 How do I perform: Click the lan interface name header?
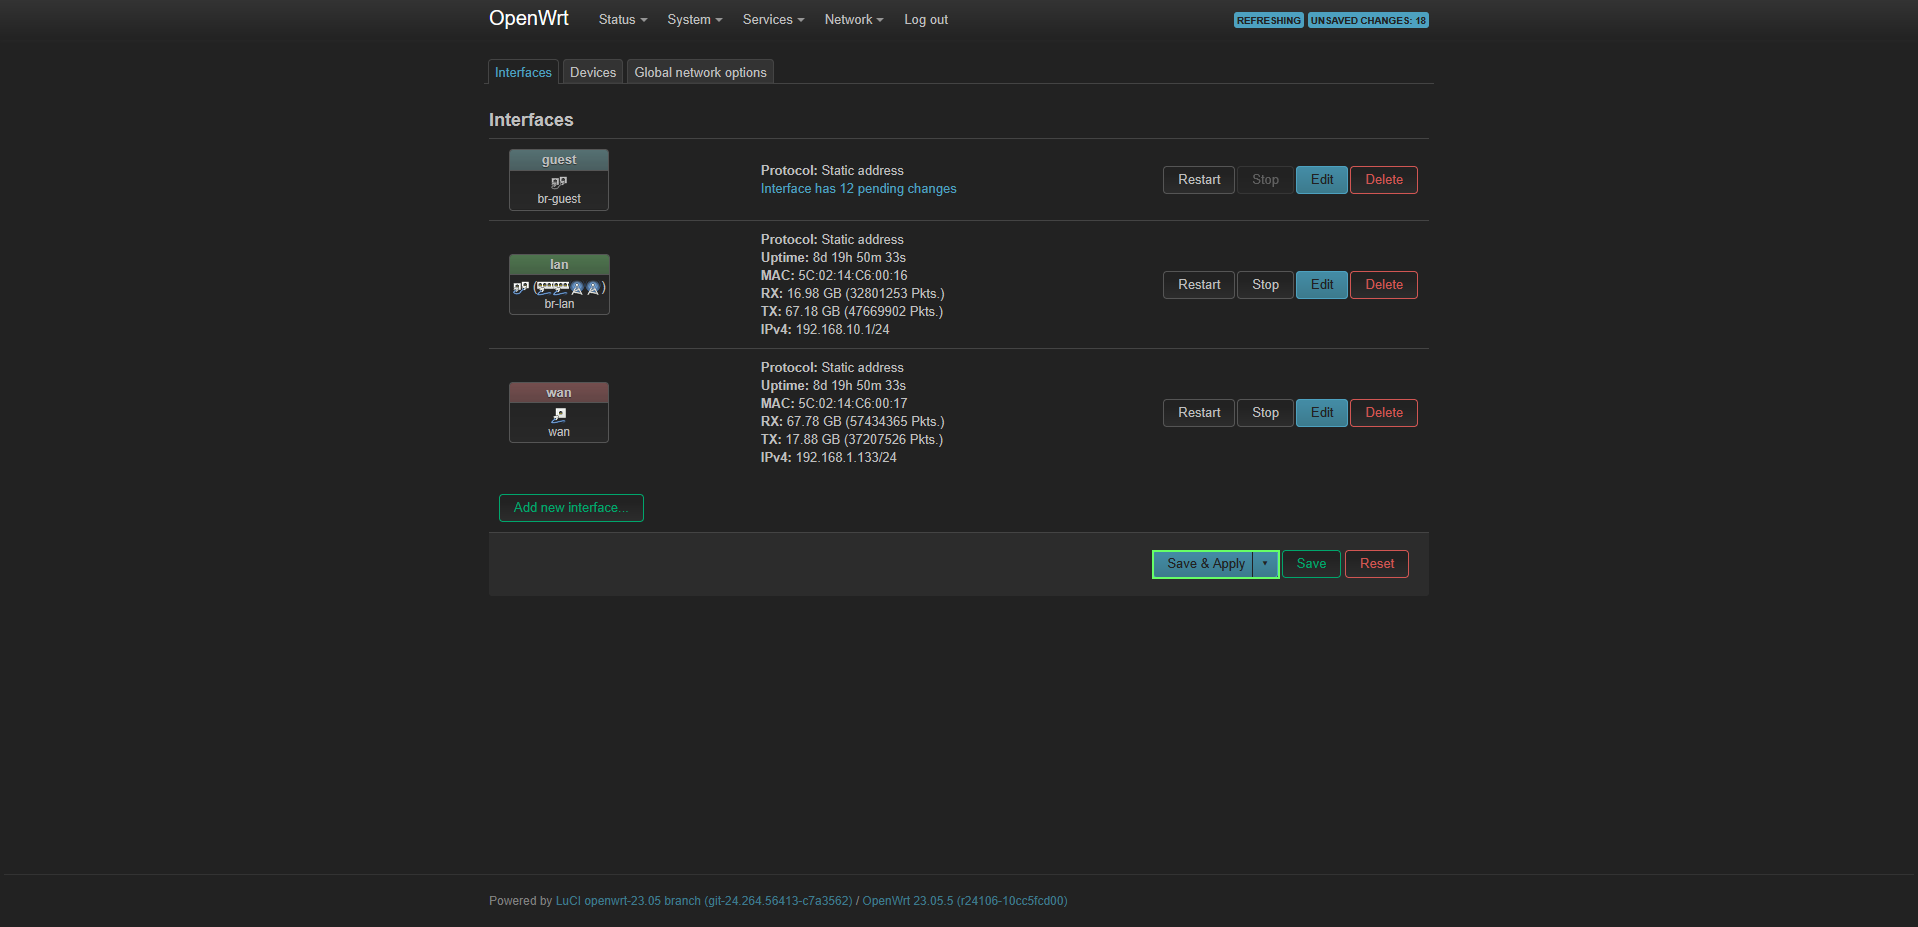click(559, 265)
